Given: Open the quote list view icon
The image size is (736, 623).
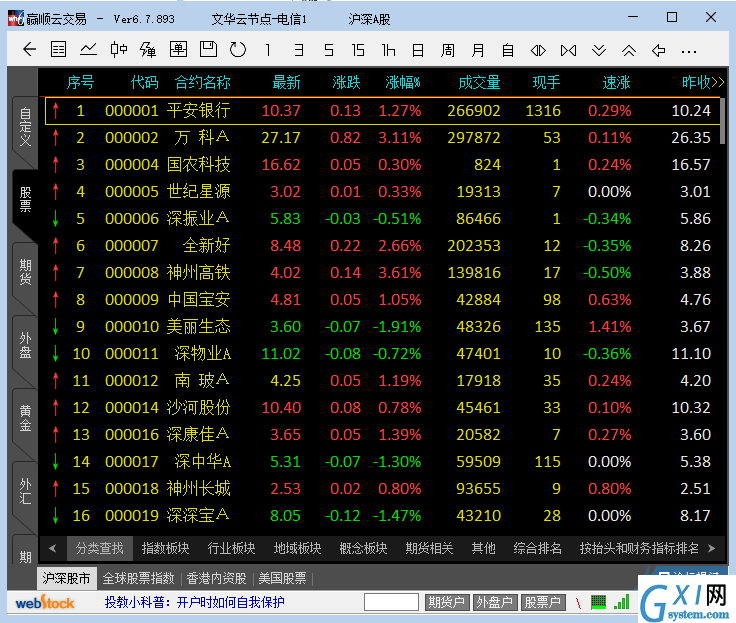Looking at the screenshot, I should pyautogui.click(x=59, y=49).
